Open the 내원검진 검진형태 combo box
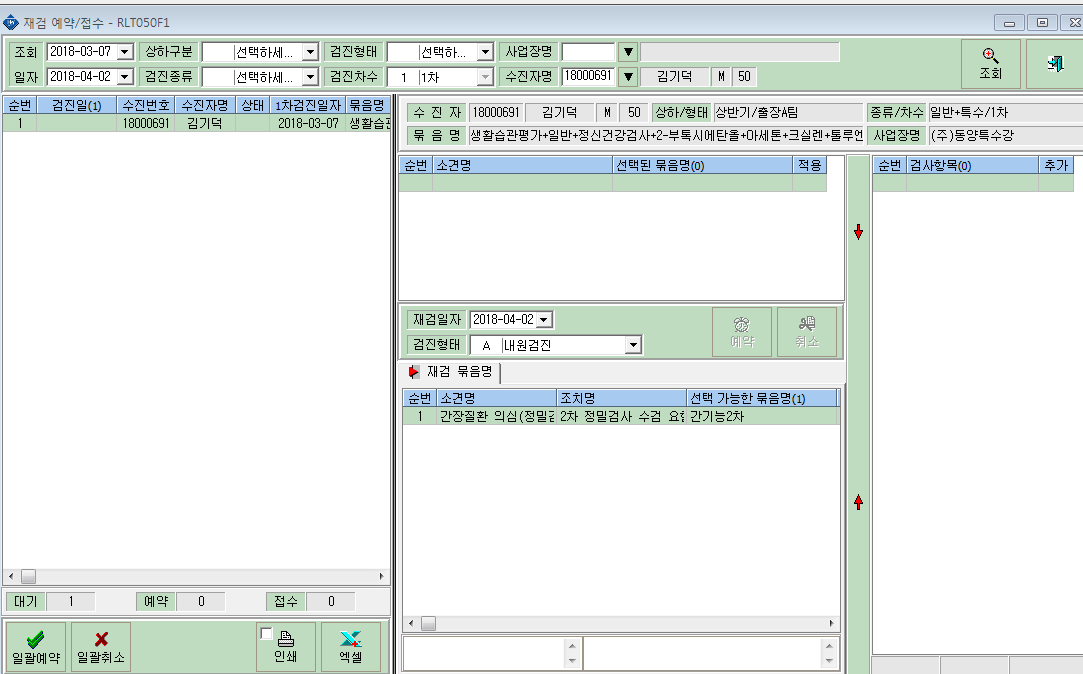This screenshot has height=674, width=1083. pos(633,345)
